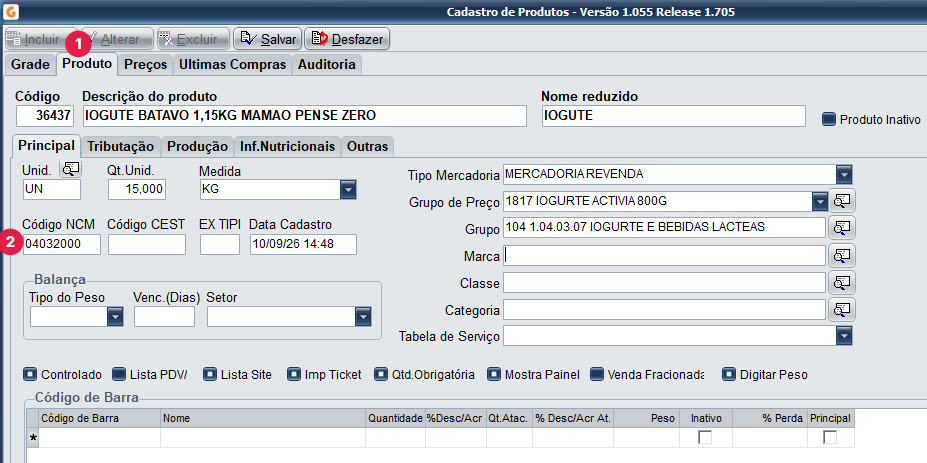
Task: Switch to the Grade tab
Action: pyautogui.click(x=30, y=64)
